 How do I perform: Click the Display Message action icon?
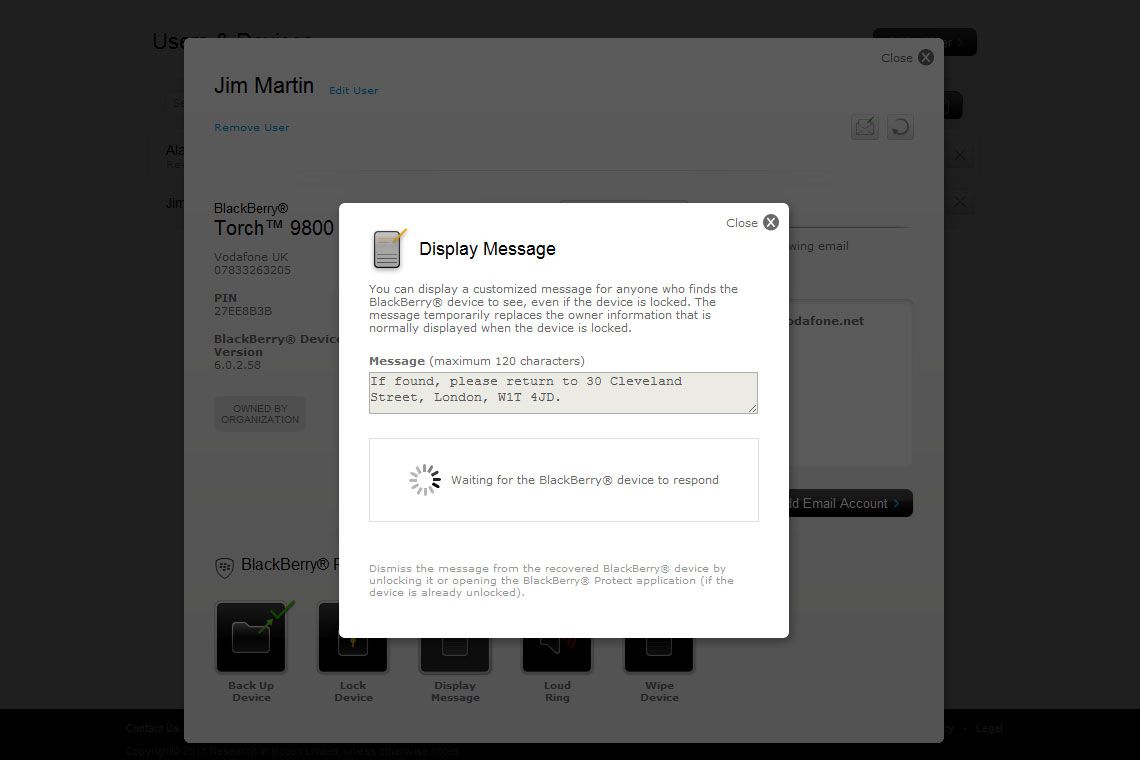[455, 653]
